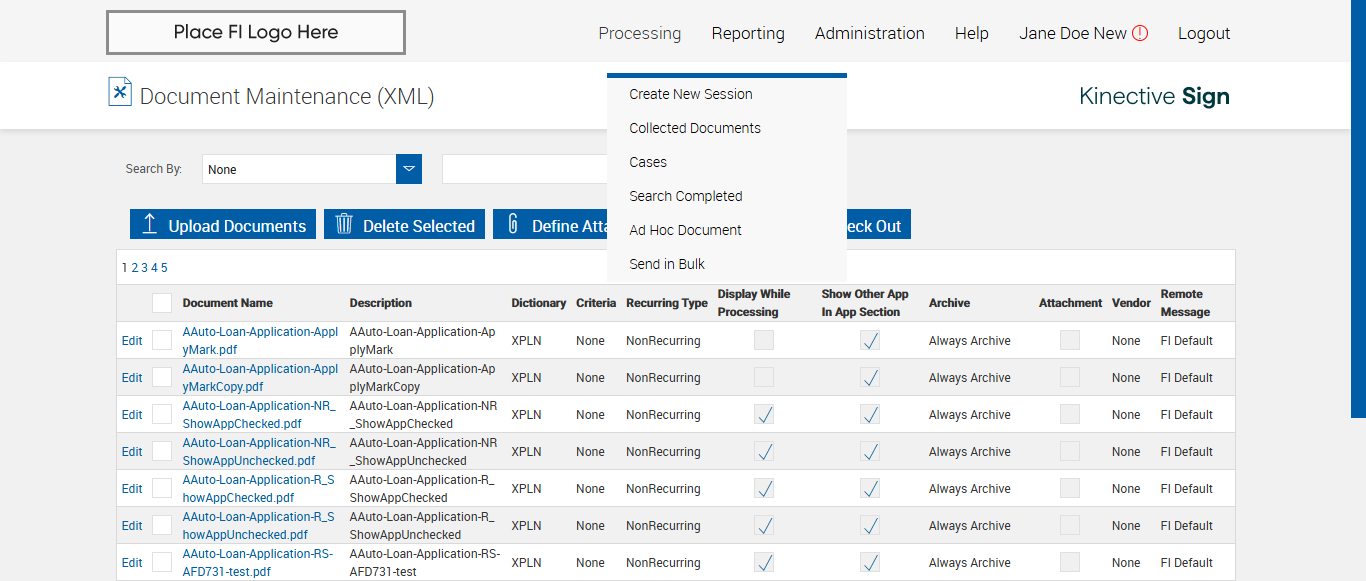This screenshot has width=1366, height=581.
Task: Expand the Reporting menu
Action: click(748, 33)
